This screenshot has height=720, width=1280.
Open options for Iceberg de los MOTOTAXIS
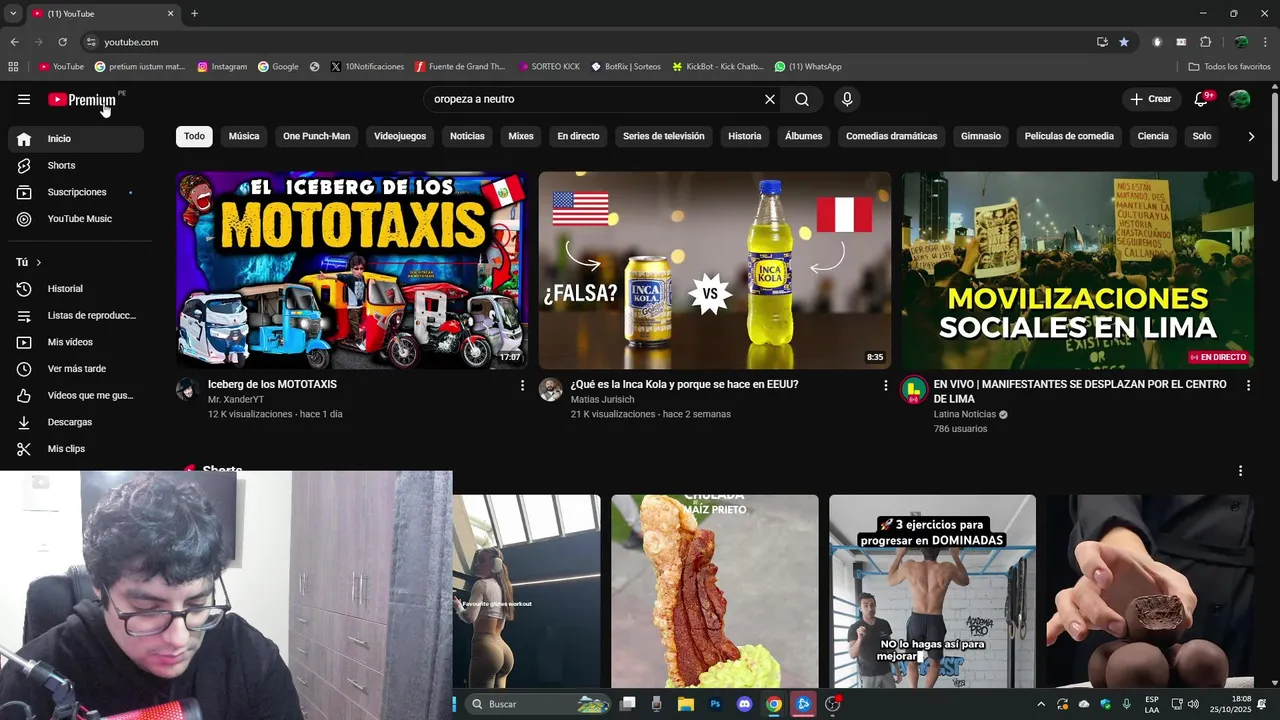click(522, 385)
